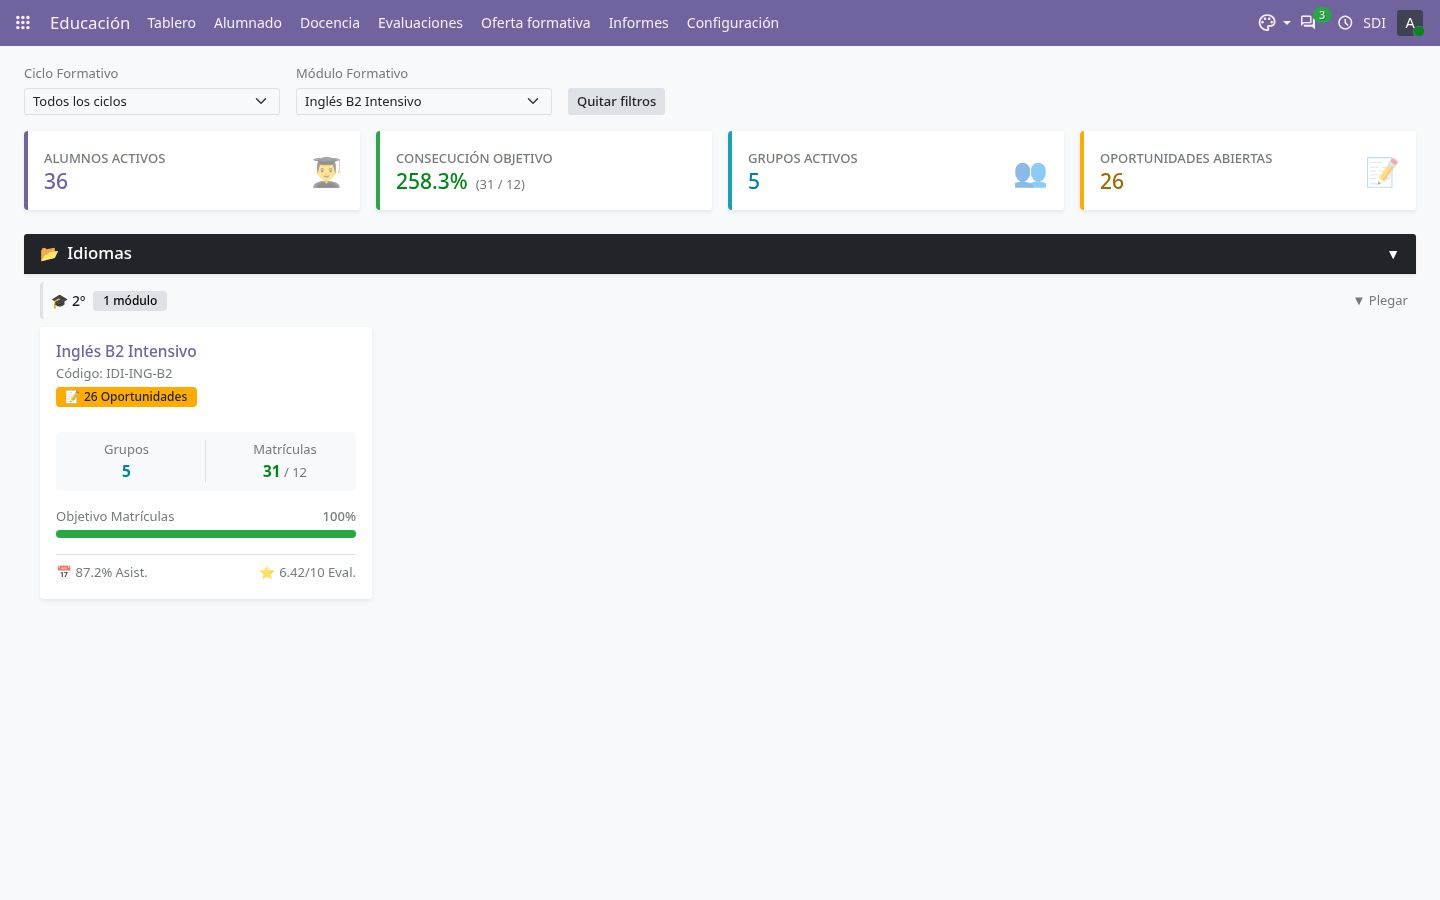1440x900 pixels.
Task: Expand the palette icon dropdown caret
Action: (1287, 23)
